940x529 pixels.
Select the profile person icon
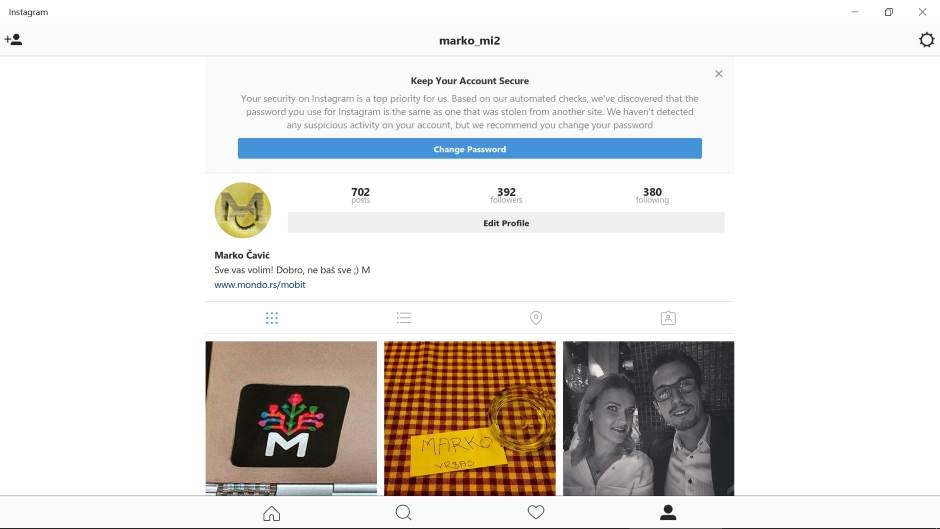(x=668, y=512)
